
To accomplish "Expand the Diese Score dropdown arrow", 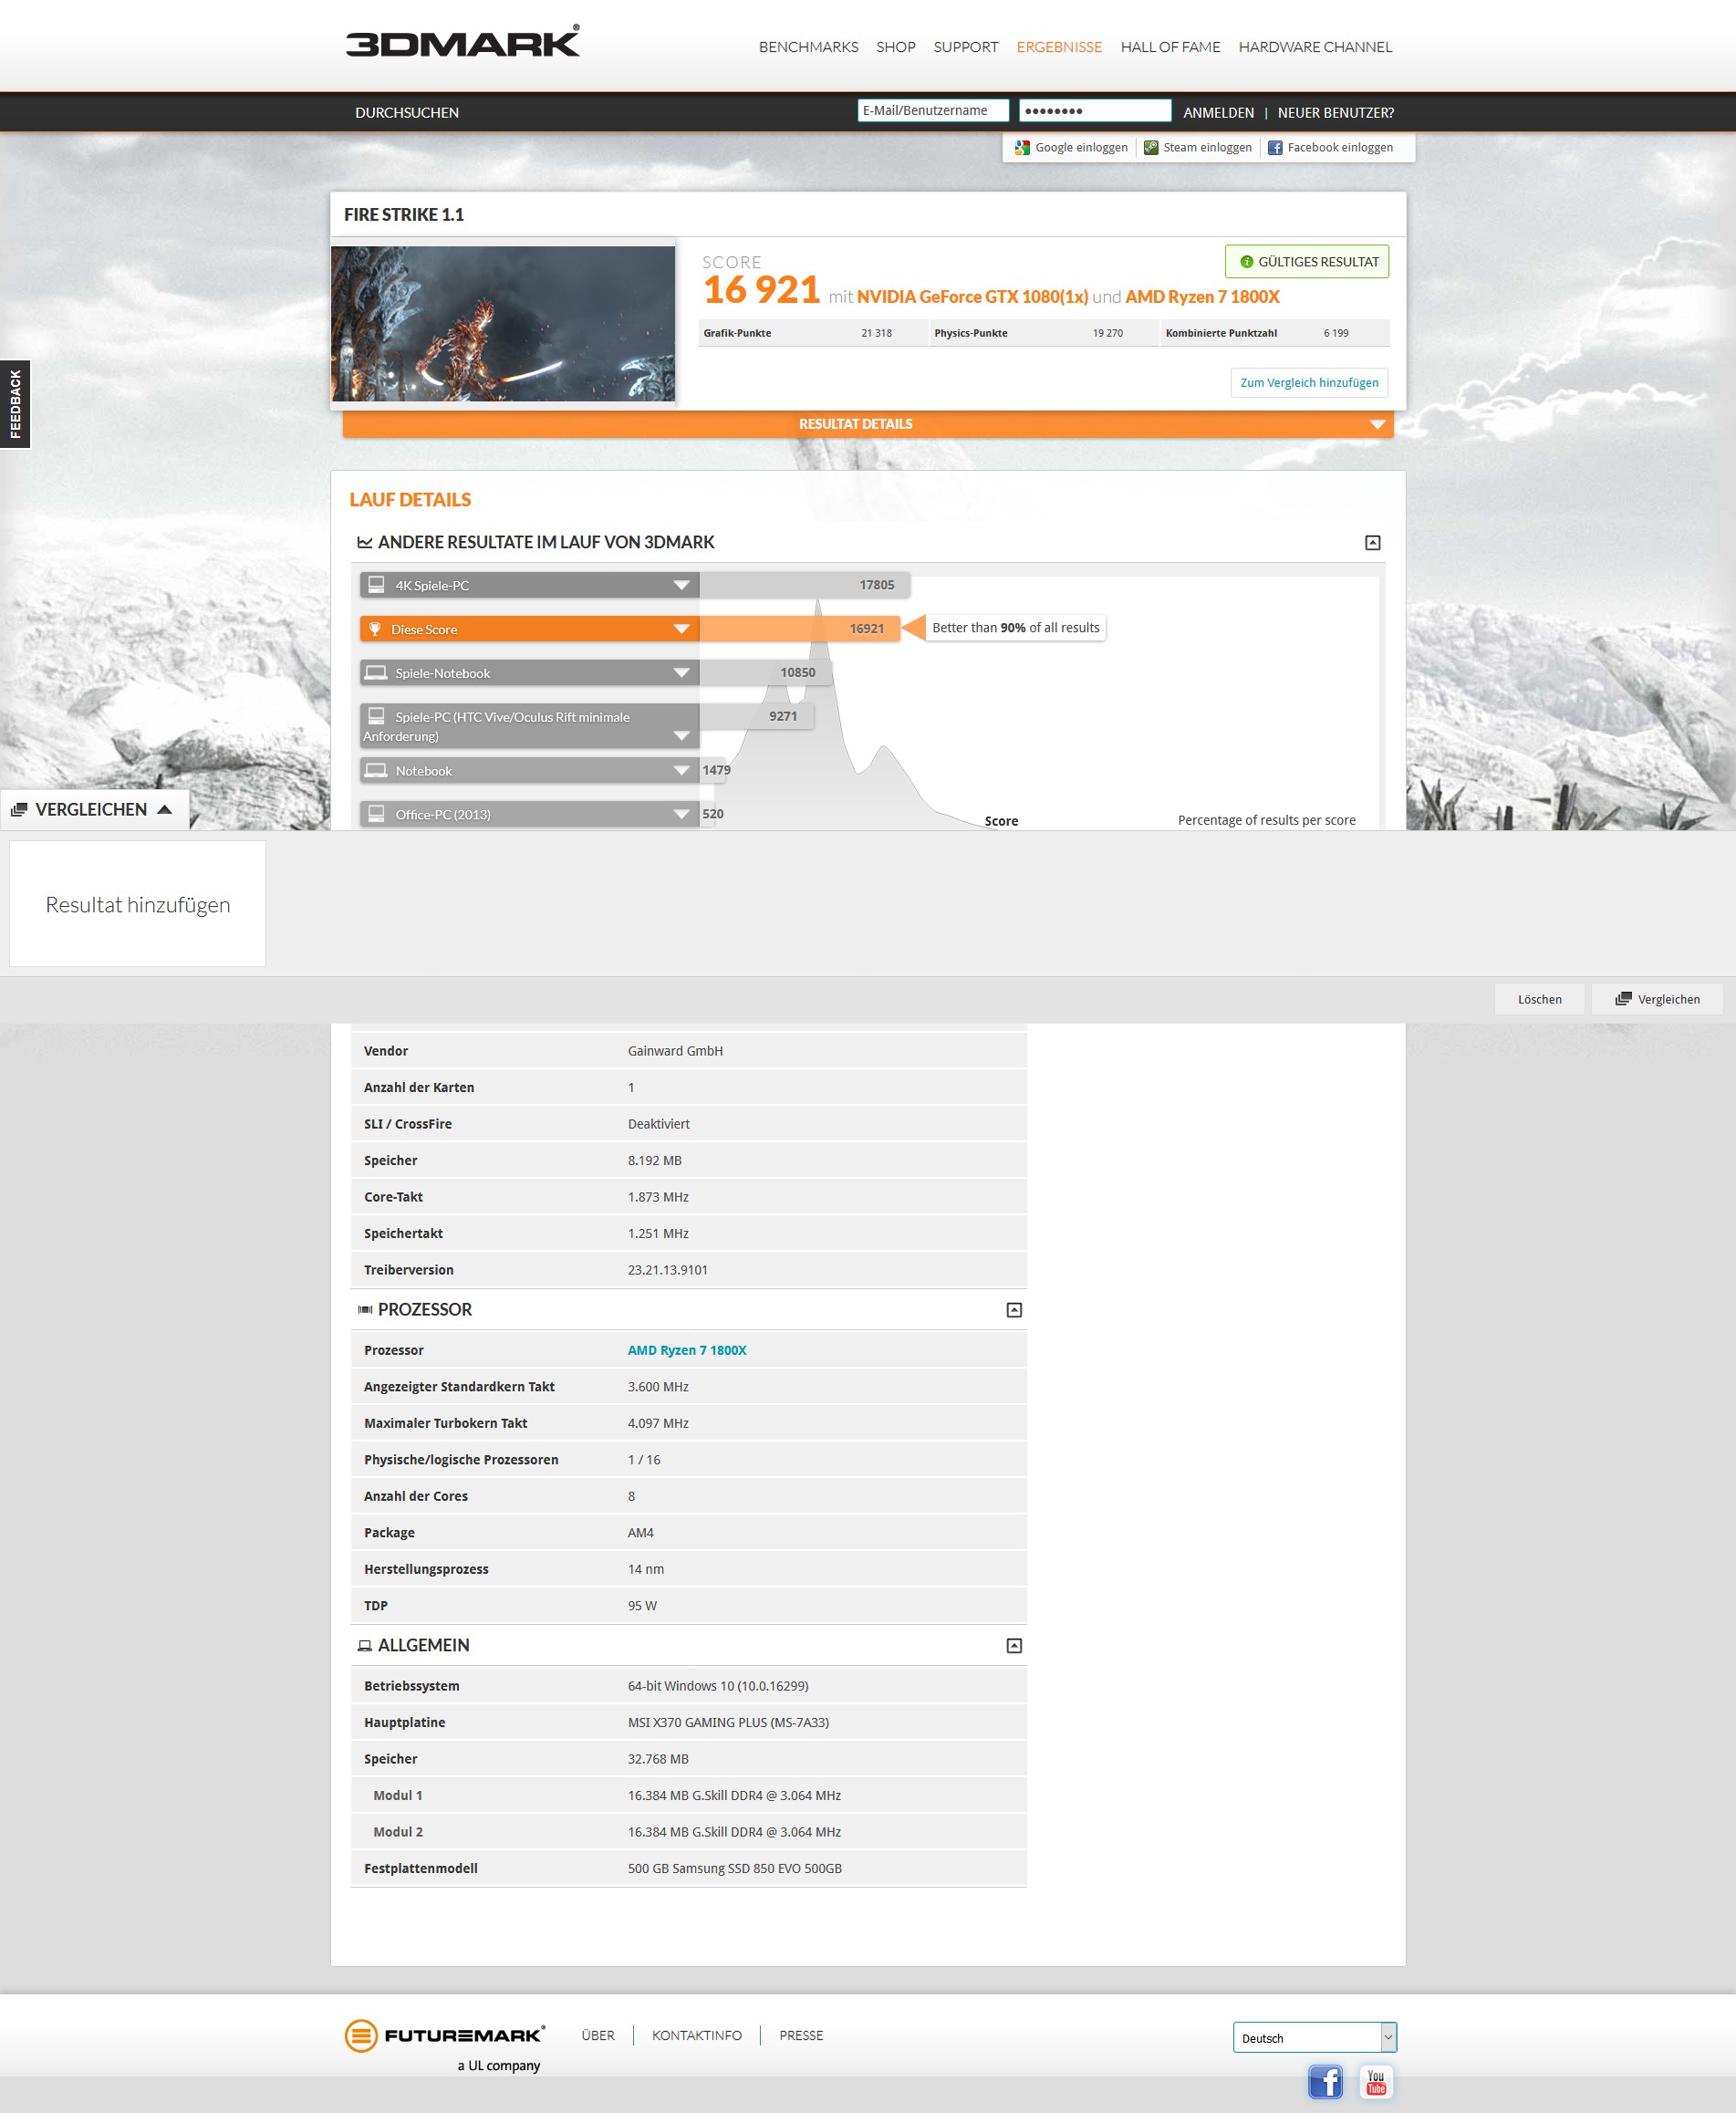I will pyautogui.click(x=681, y=629).
